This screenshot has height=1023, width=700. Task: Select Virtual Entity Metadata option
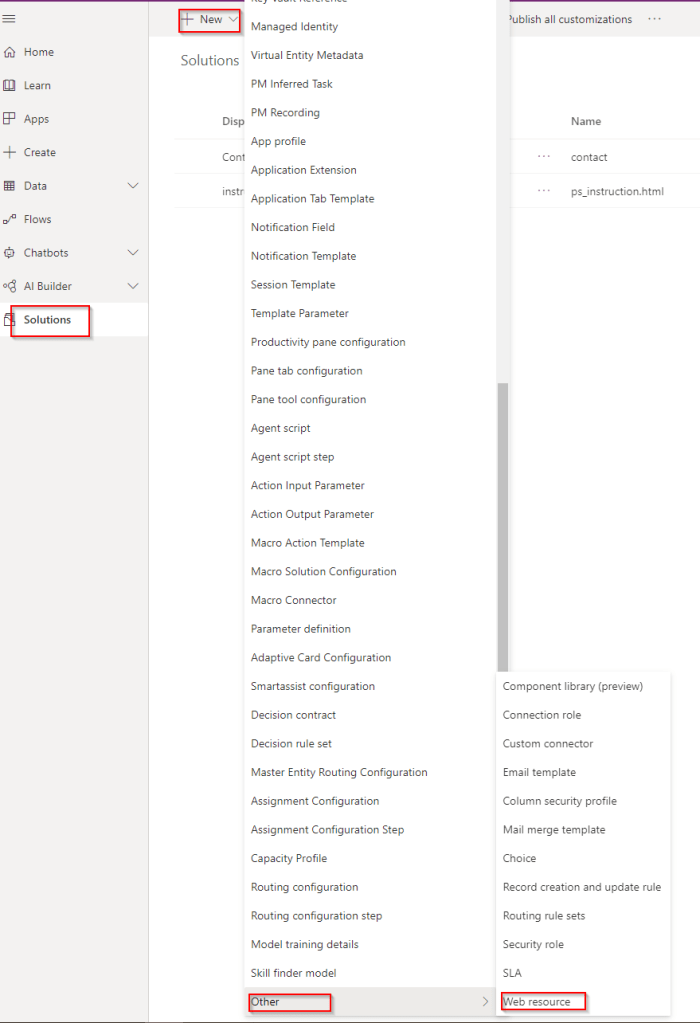[307, 55]
